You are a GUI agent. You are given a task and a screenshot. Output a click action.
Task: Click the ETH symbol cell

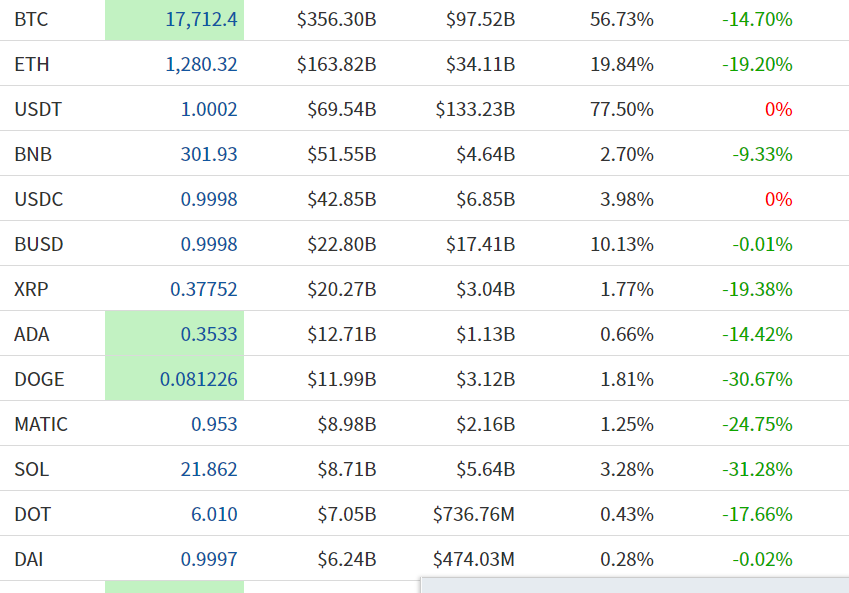32,64
